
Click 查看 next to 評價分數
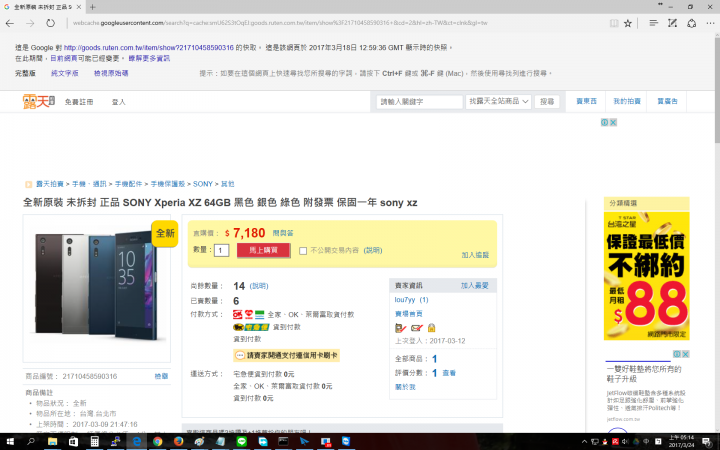click(449, 373)
